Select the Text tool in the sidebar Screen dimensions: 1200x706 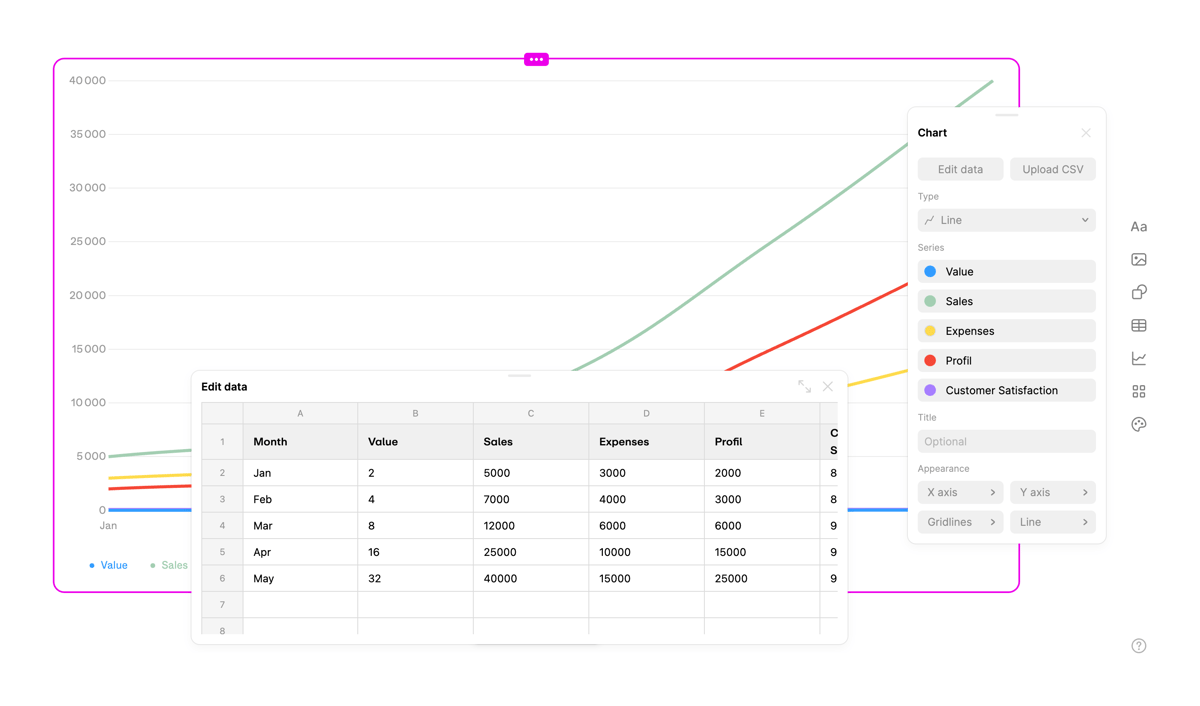pos(1138,226)
